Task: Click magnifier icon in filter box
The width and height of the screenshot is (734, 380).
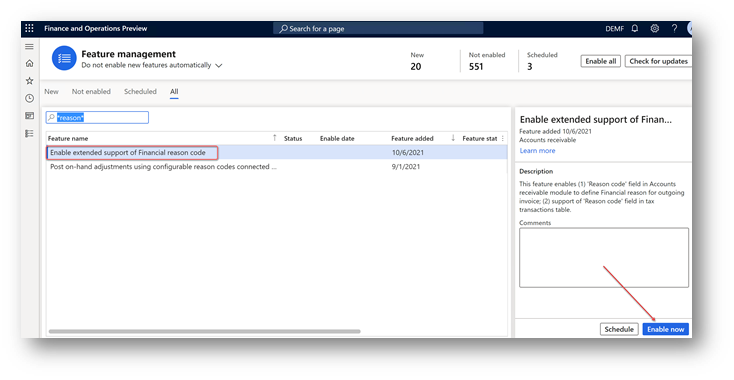Action: tap(51, 117)
